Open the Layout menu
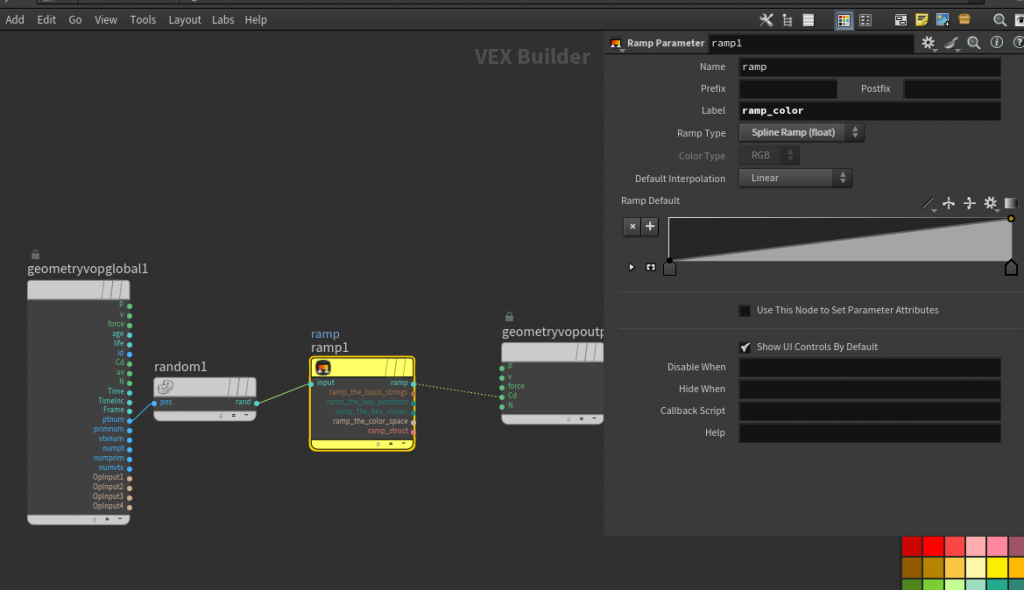This screenshot has width=1024, height=590. coord(184,20)
